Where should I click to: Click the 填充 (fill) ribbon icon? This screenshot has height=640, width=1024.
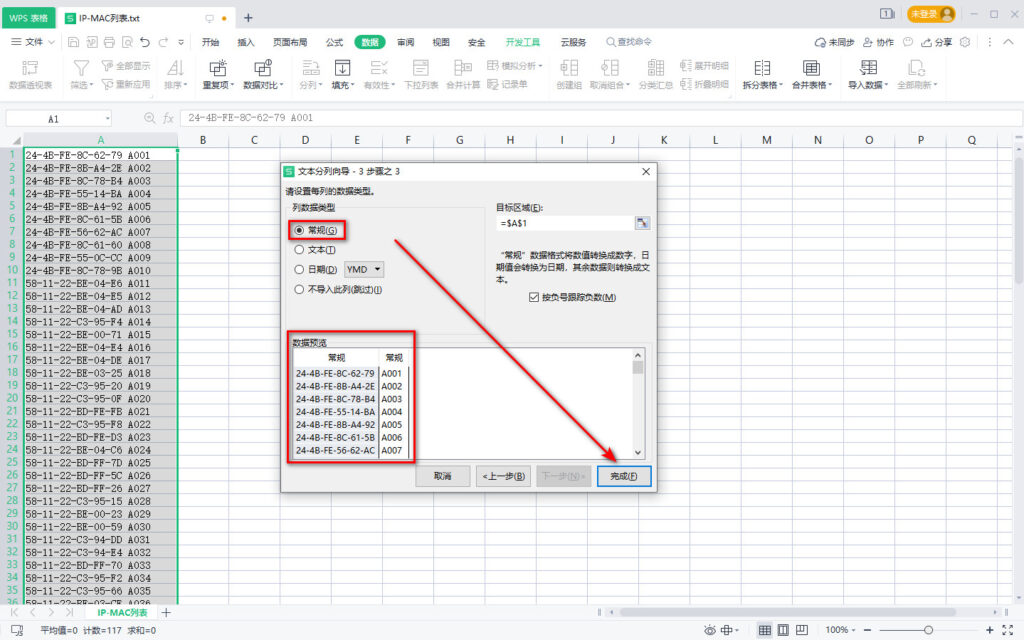point(342,68)
